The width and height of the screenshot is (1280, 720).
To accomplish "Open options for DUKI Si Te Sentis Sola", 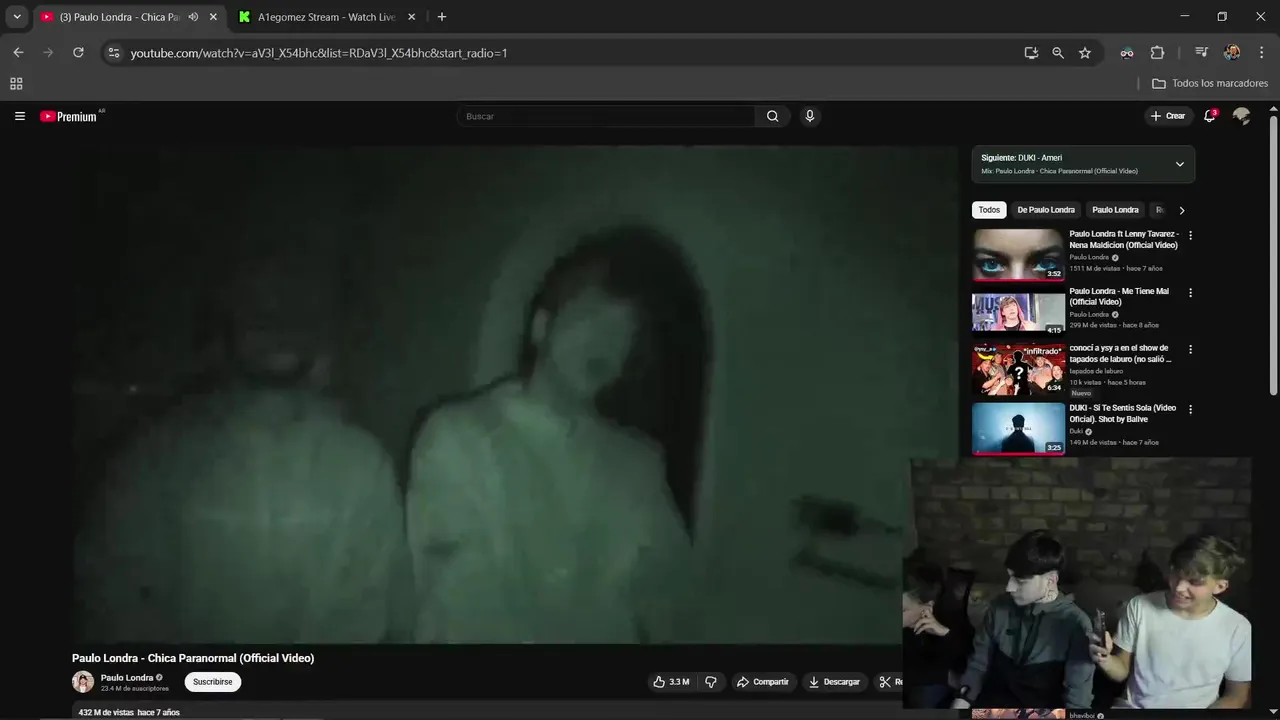I will click(x=1190, y=409).
